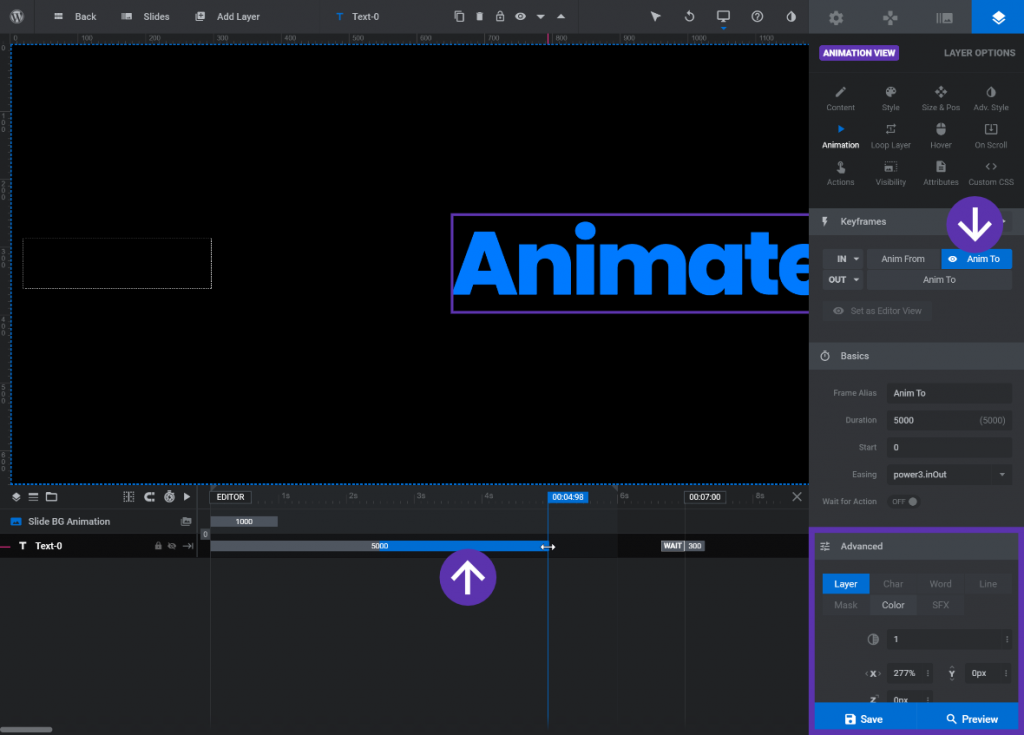This screenshot has width=1024, height=735.
Task: Toggle Wait for Action off switch
Action: [x=902, y=501]
